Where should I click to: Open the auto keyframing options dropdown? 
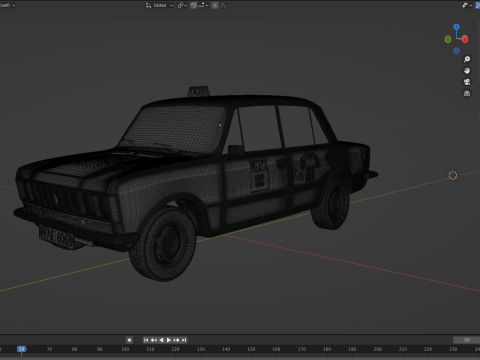point(137,340)
